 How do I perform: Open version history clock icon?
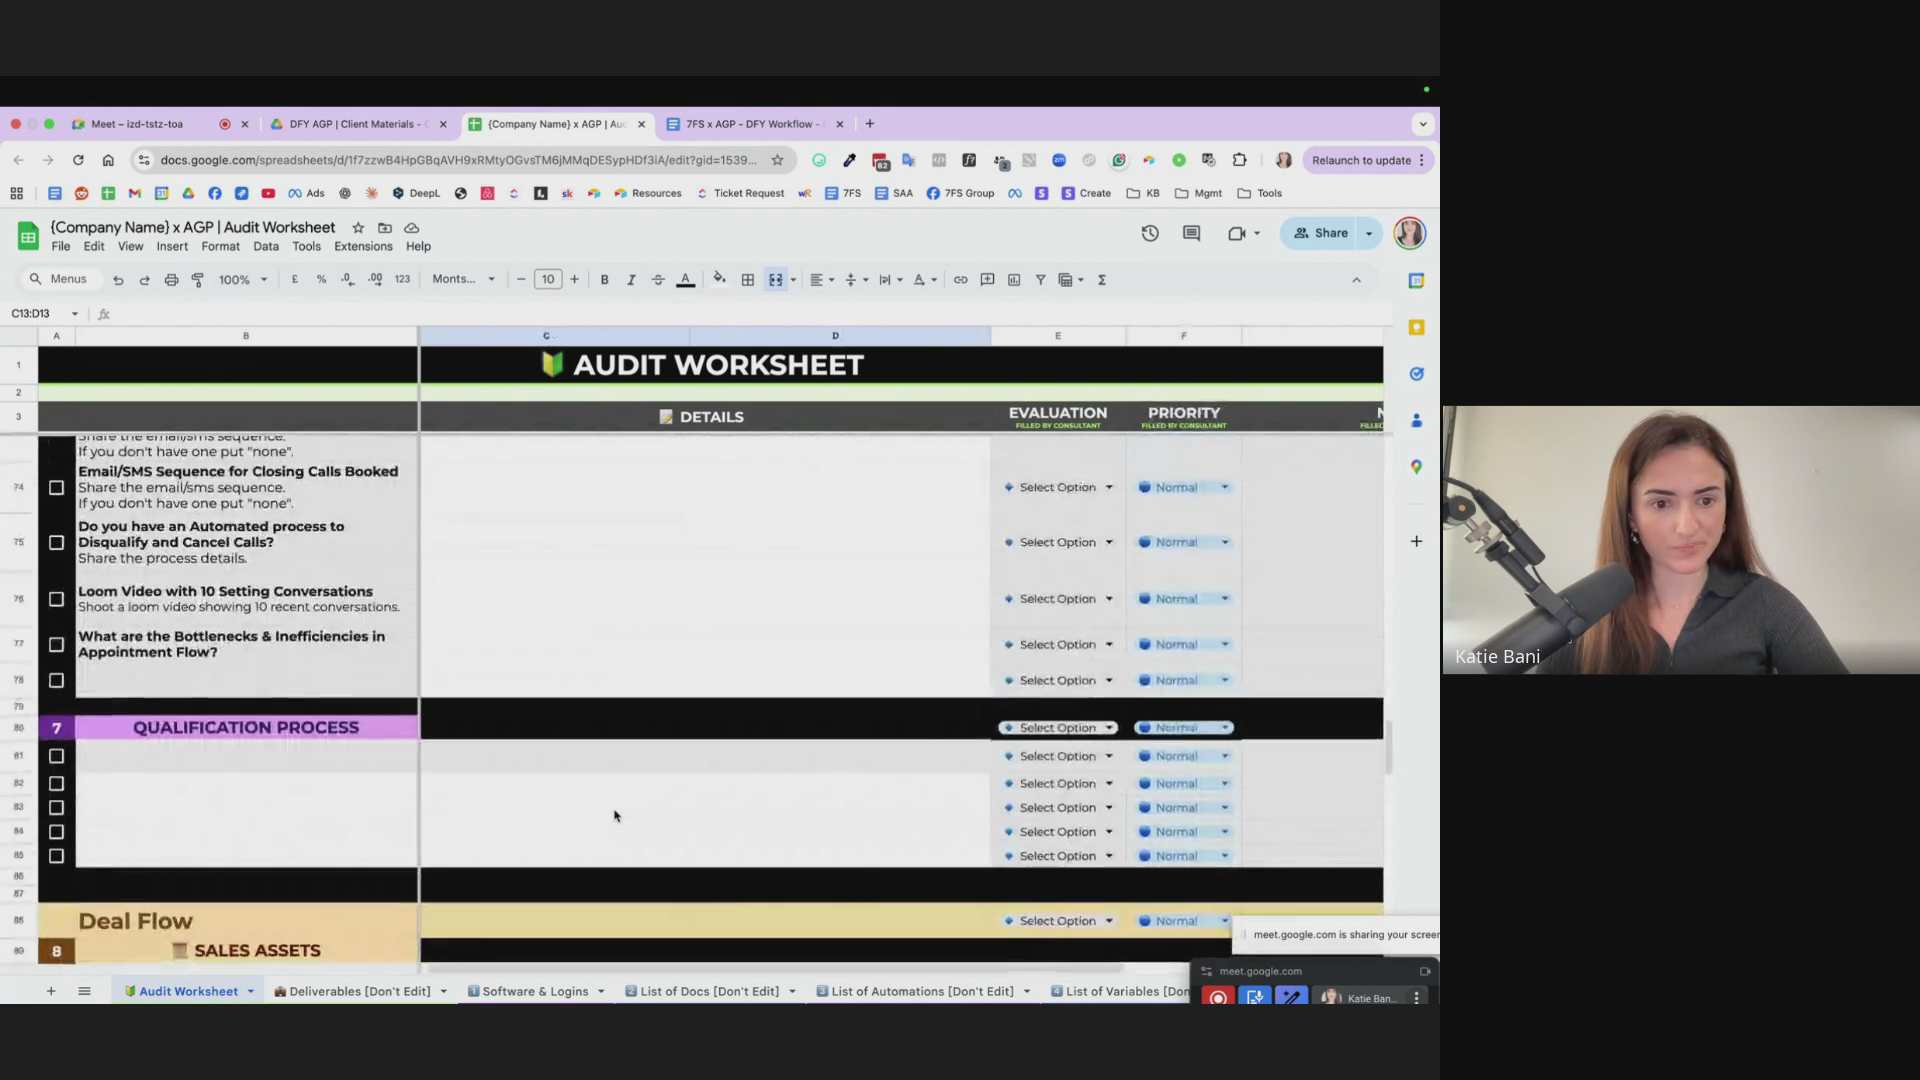1150,233
